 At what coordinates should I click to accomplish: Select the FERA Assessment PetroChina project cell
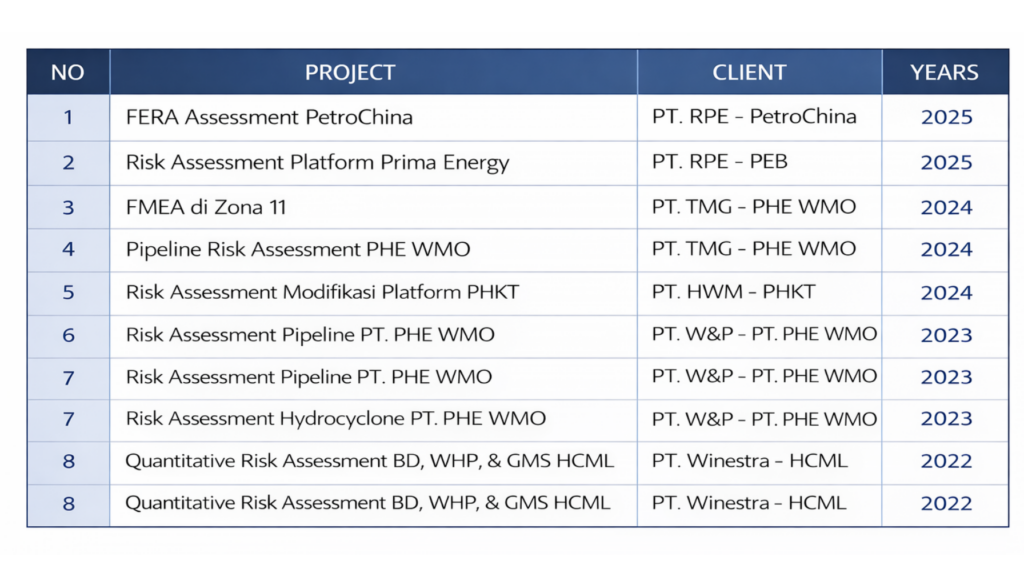[x=269, y=117]
